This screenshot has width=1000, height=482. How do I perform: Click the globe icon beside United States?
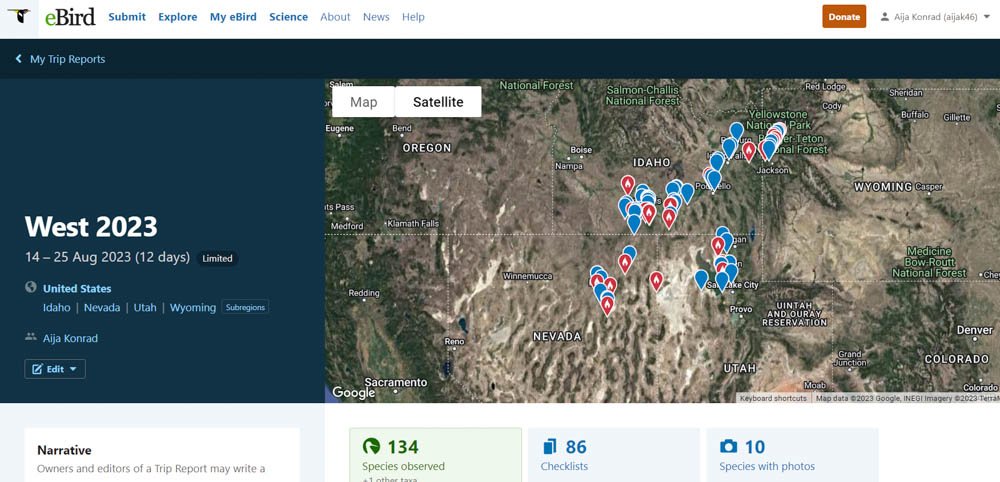click(x=31, y=288)
